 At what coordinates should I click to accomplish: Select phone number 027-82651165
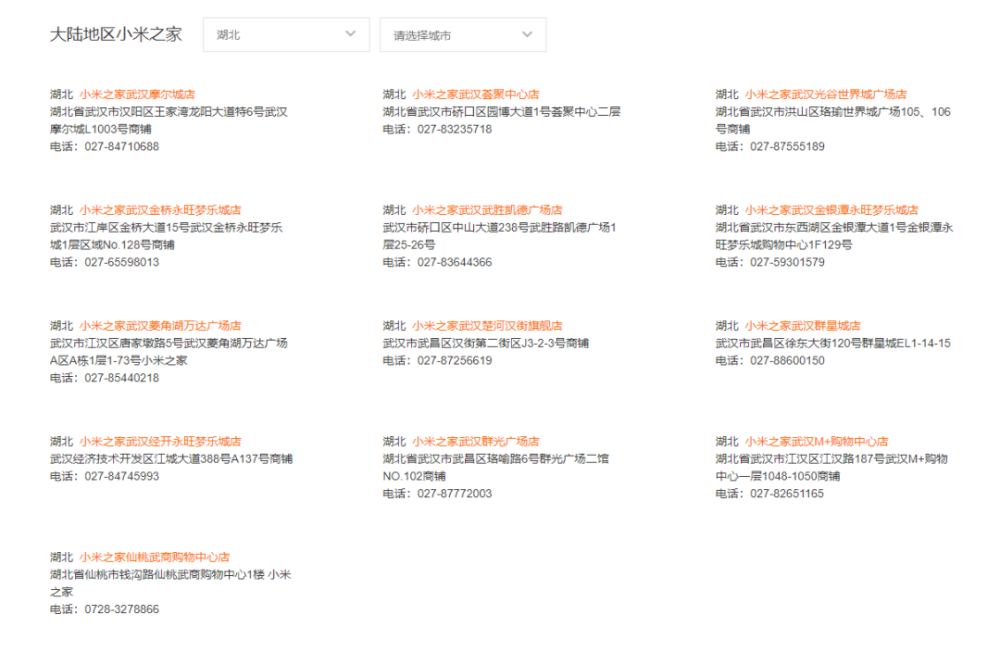click(787, 494)
